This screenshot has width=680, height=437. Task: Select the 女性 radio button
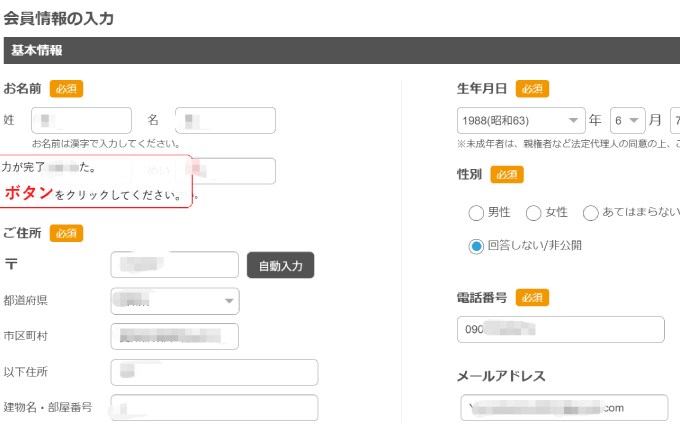tap(533, 212)
